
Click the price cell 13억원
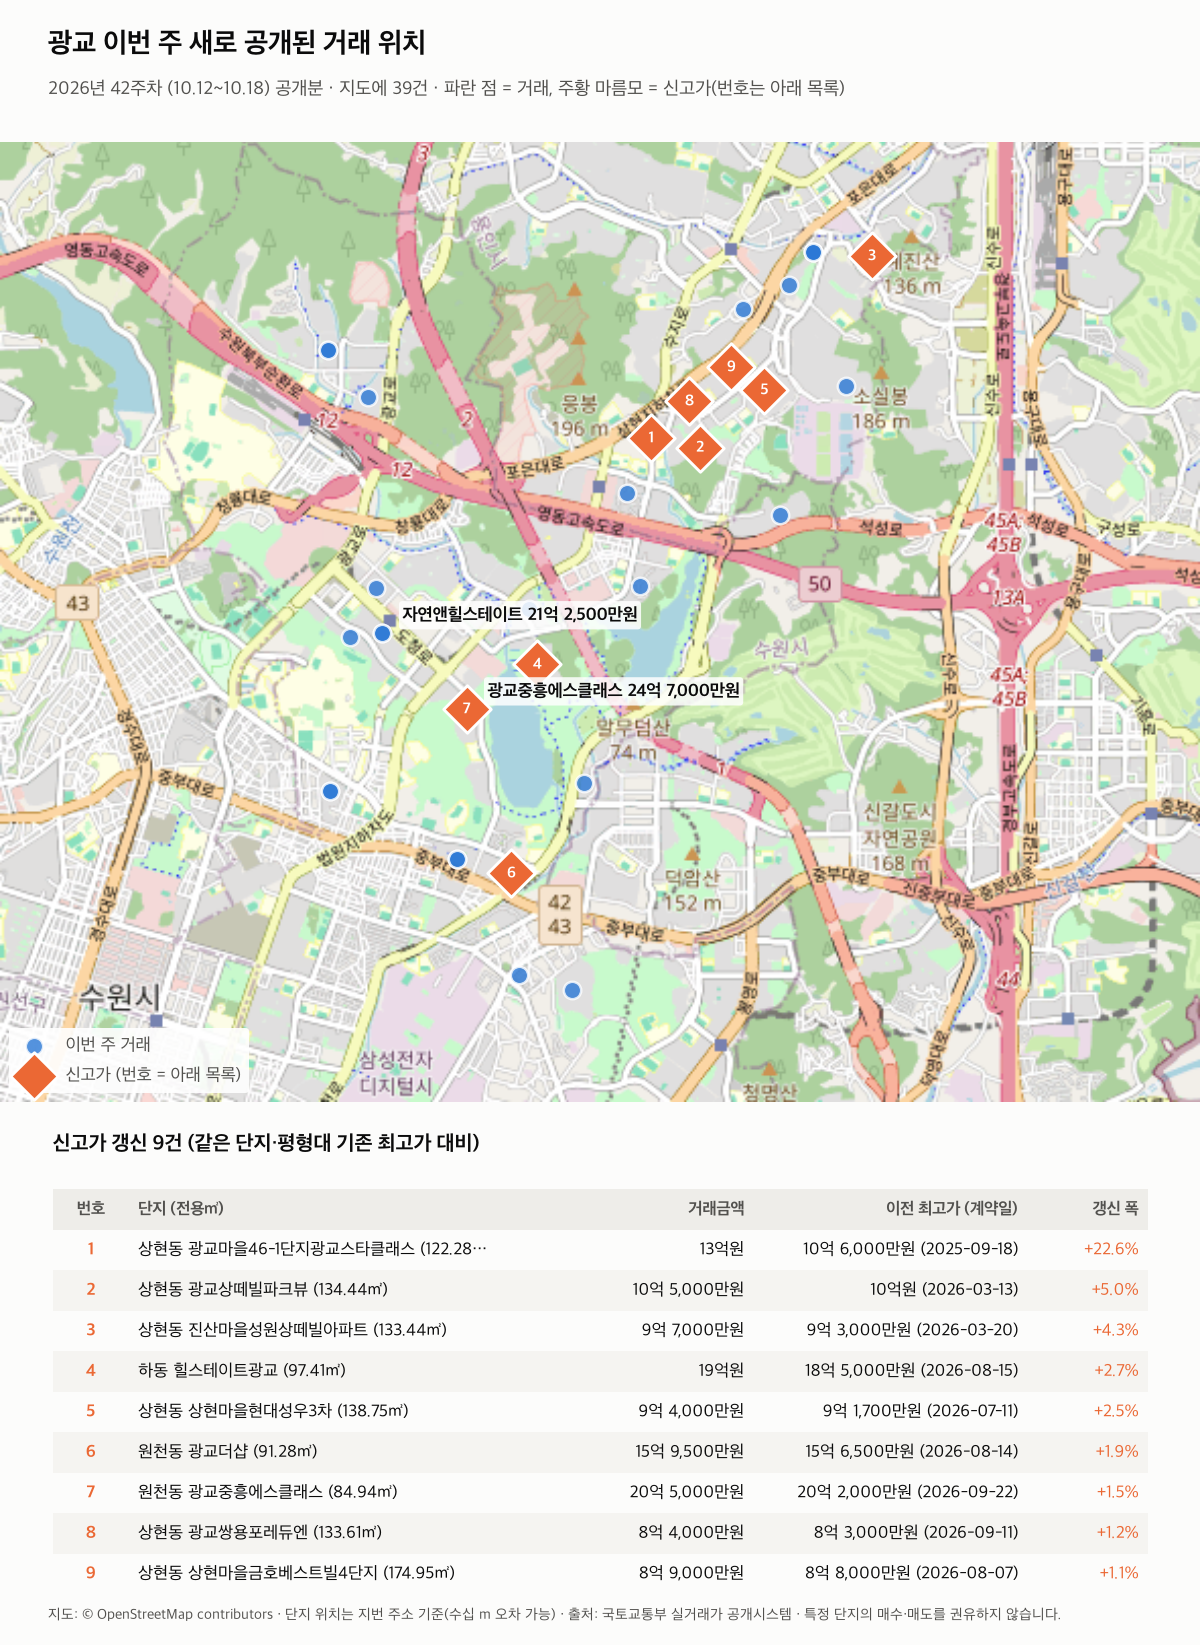(x=721, y=1249)
